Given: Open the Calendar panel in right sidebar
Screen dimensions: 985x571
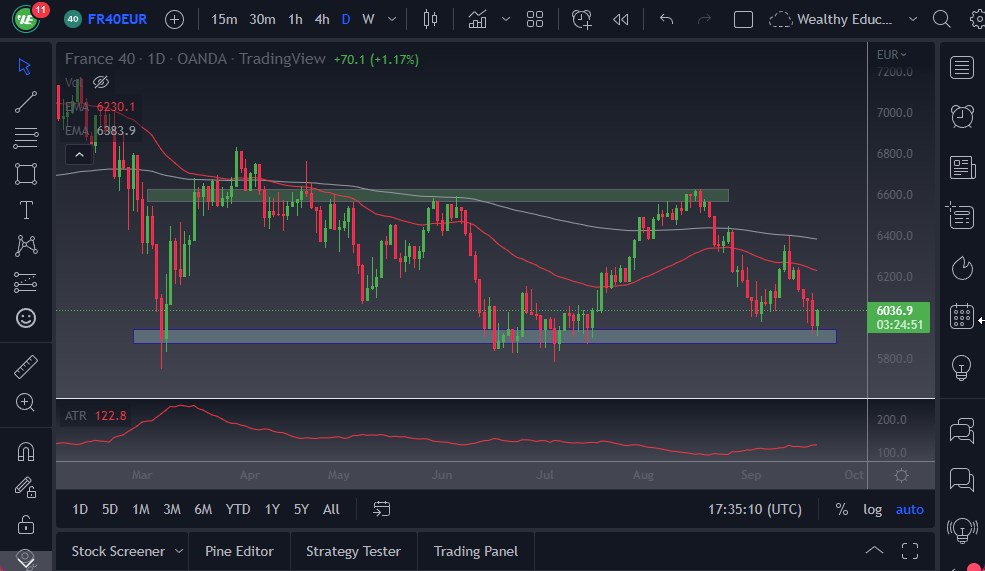Looking at the screenshot, I should pos(962,317).
